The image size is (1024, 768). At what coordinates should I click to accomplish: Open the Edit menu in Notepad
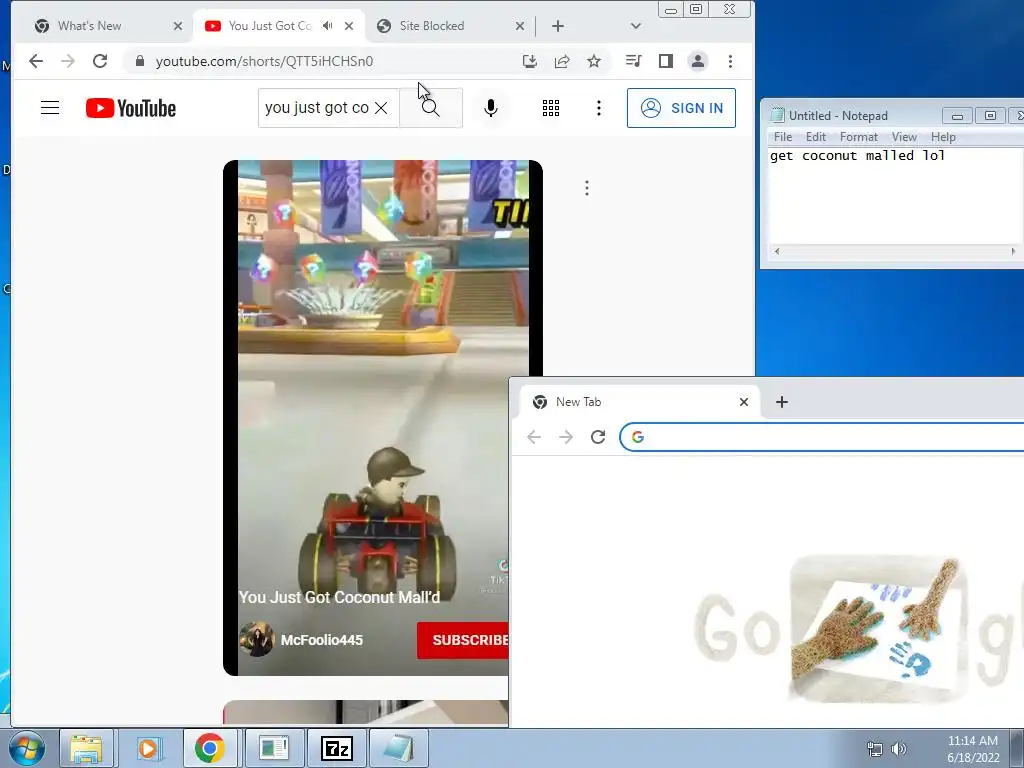point(816,136)
